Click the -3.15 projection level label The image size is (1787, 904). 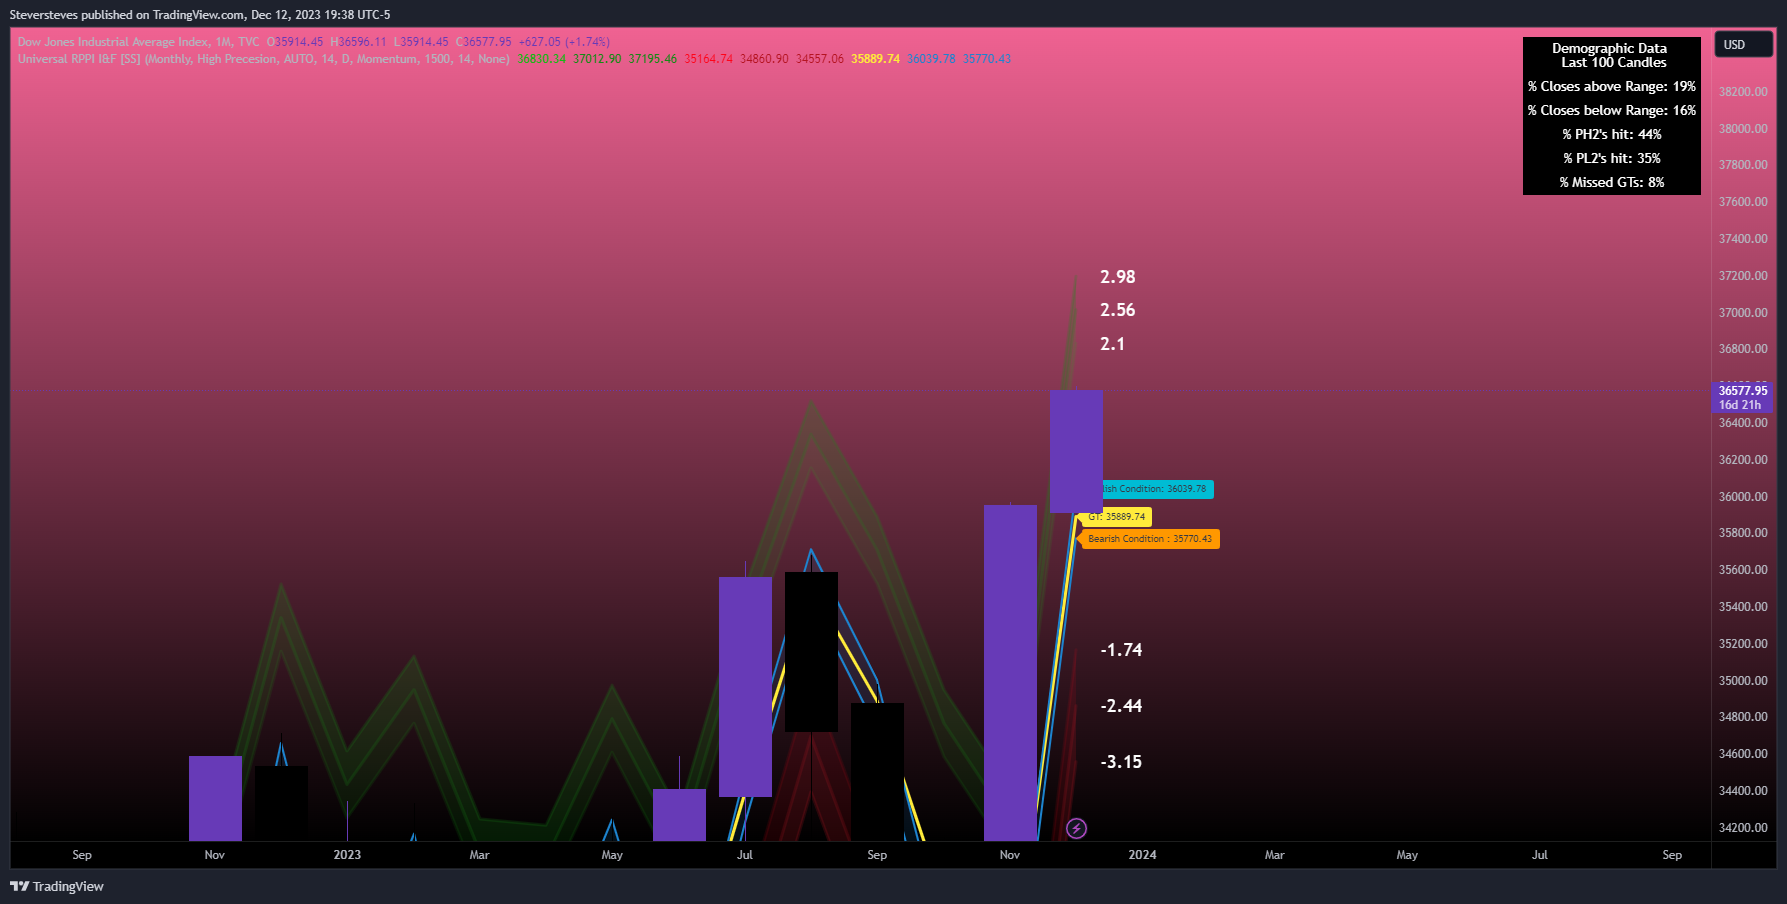[x=1121, y=762]
